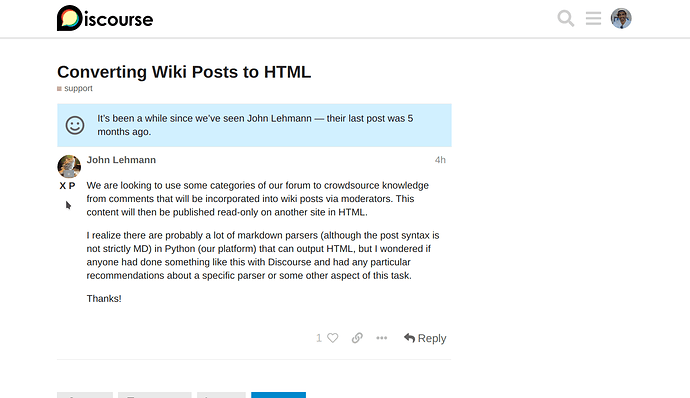Screen dimensions: 690x398
Task: Copy post link with chain icon
Action: (357, 338)
